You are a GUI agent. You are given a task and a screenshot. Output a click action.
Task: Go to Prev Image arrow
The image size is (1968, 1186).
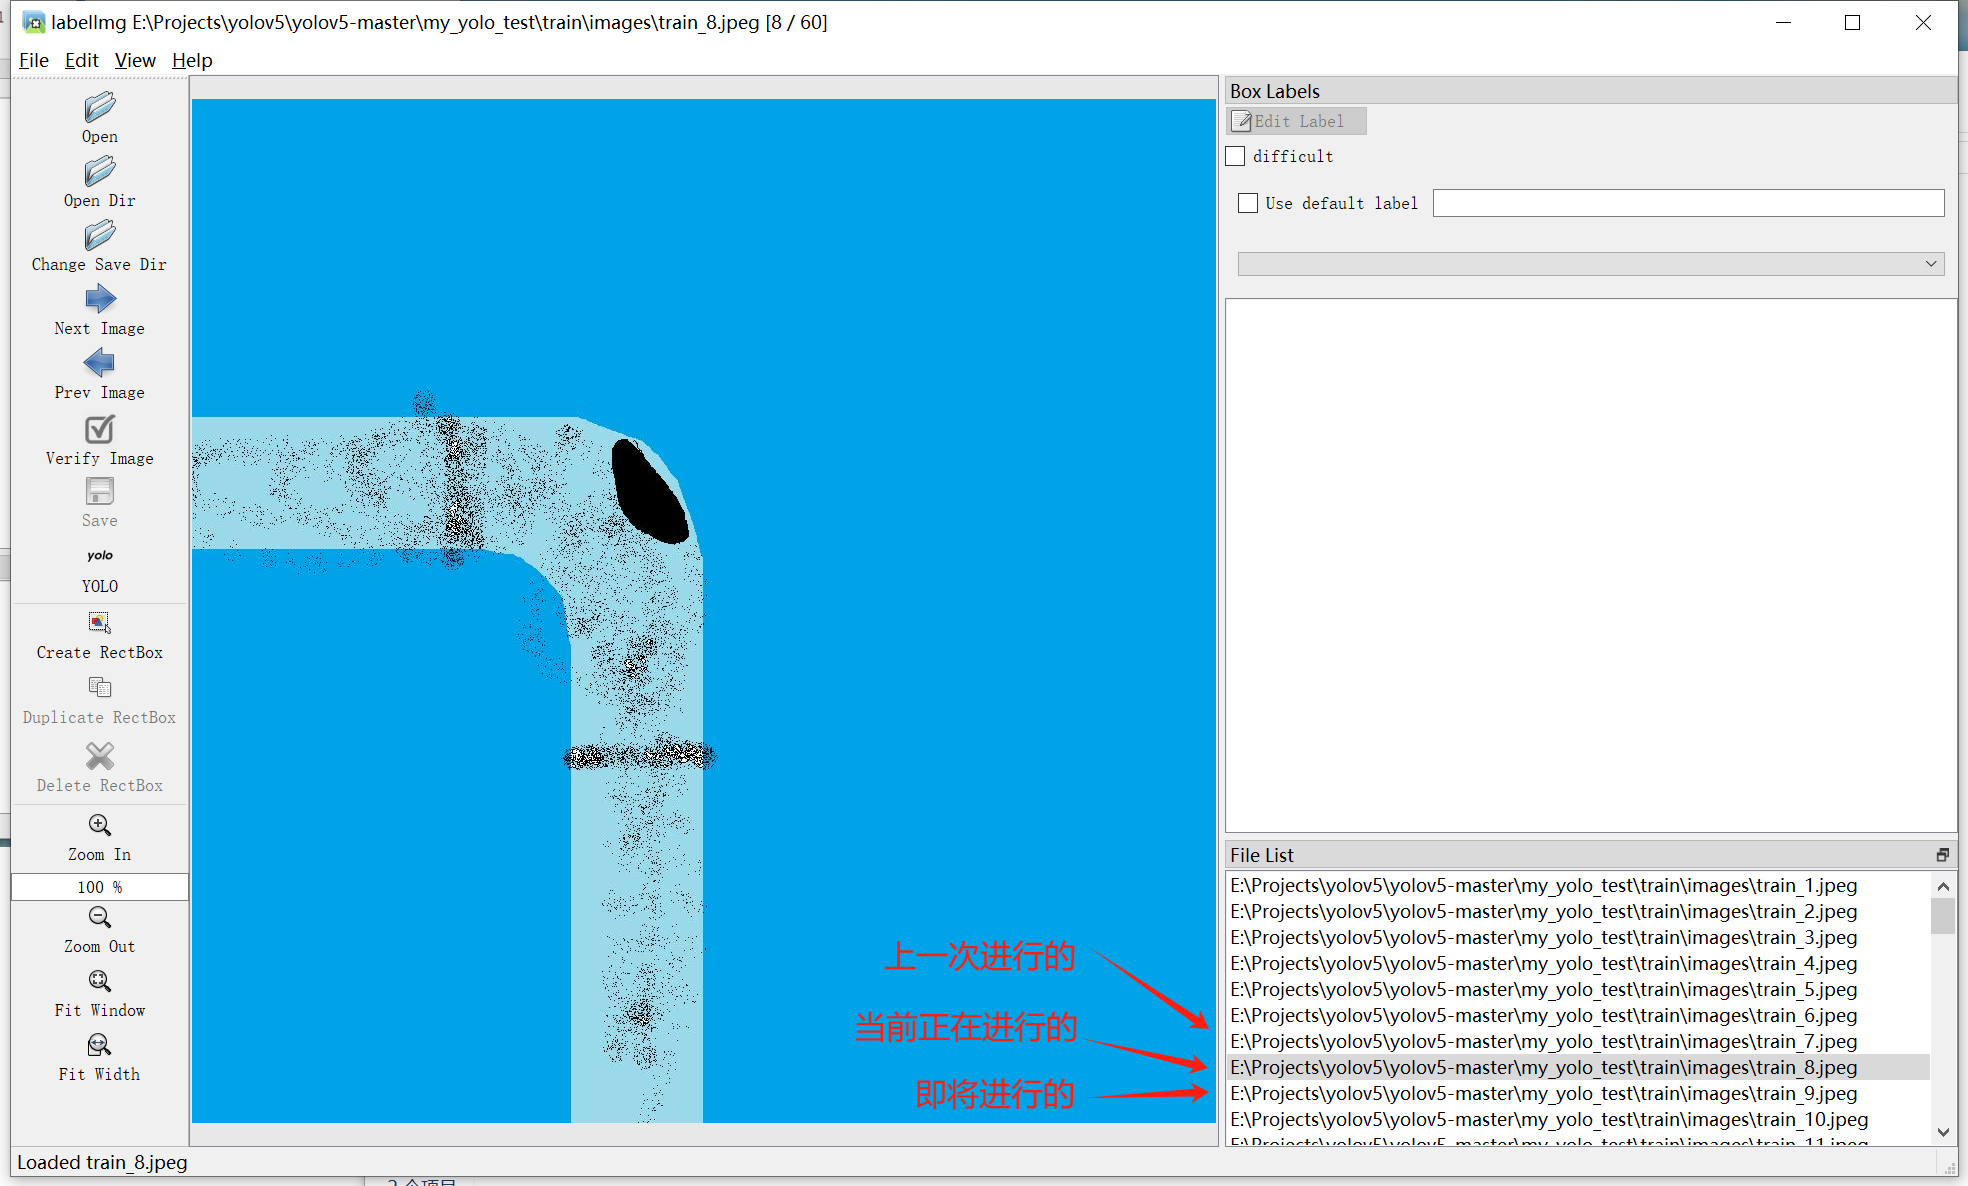point(99,362)
